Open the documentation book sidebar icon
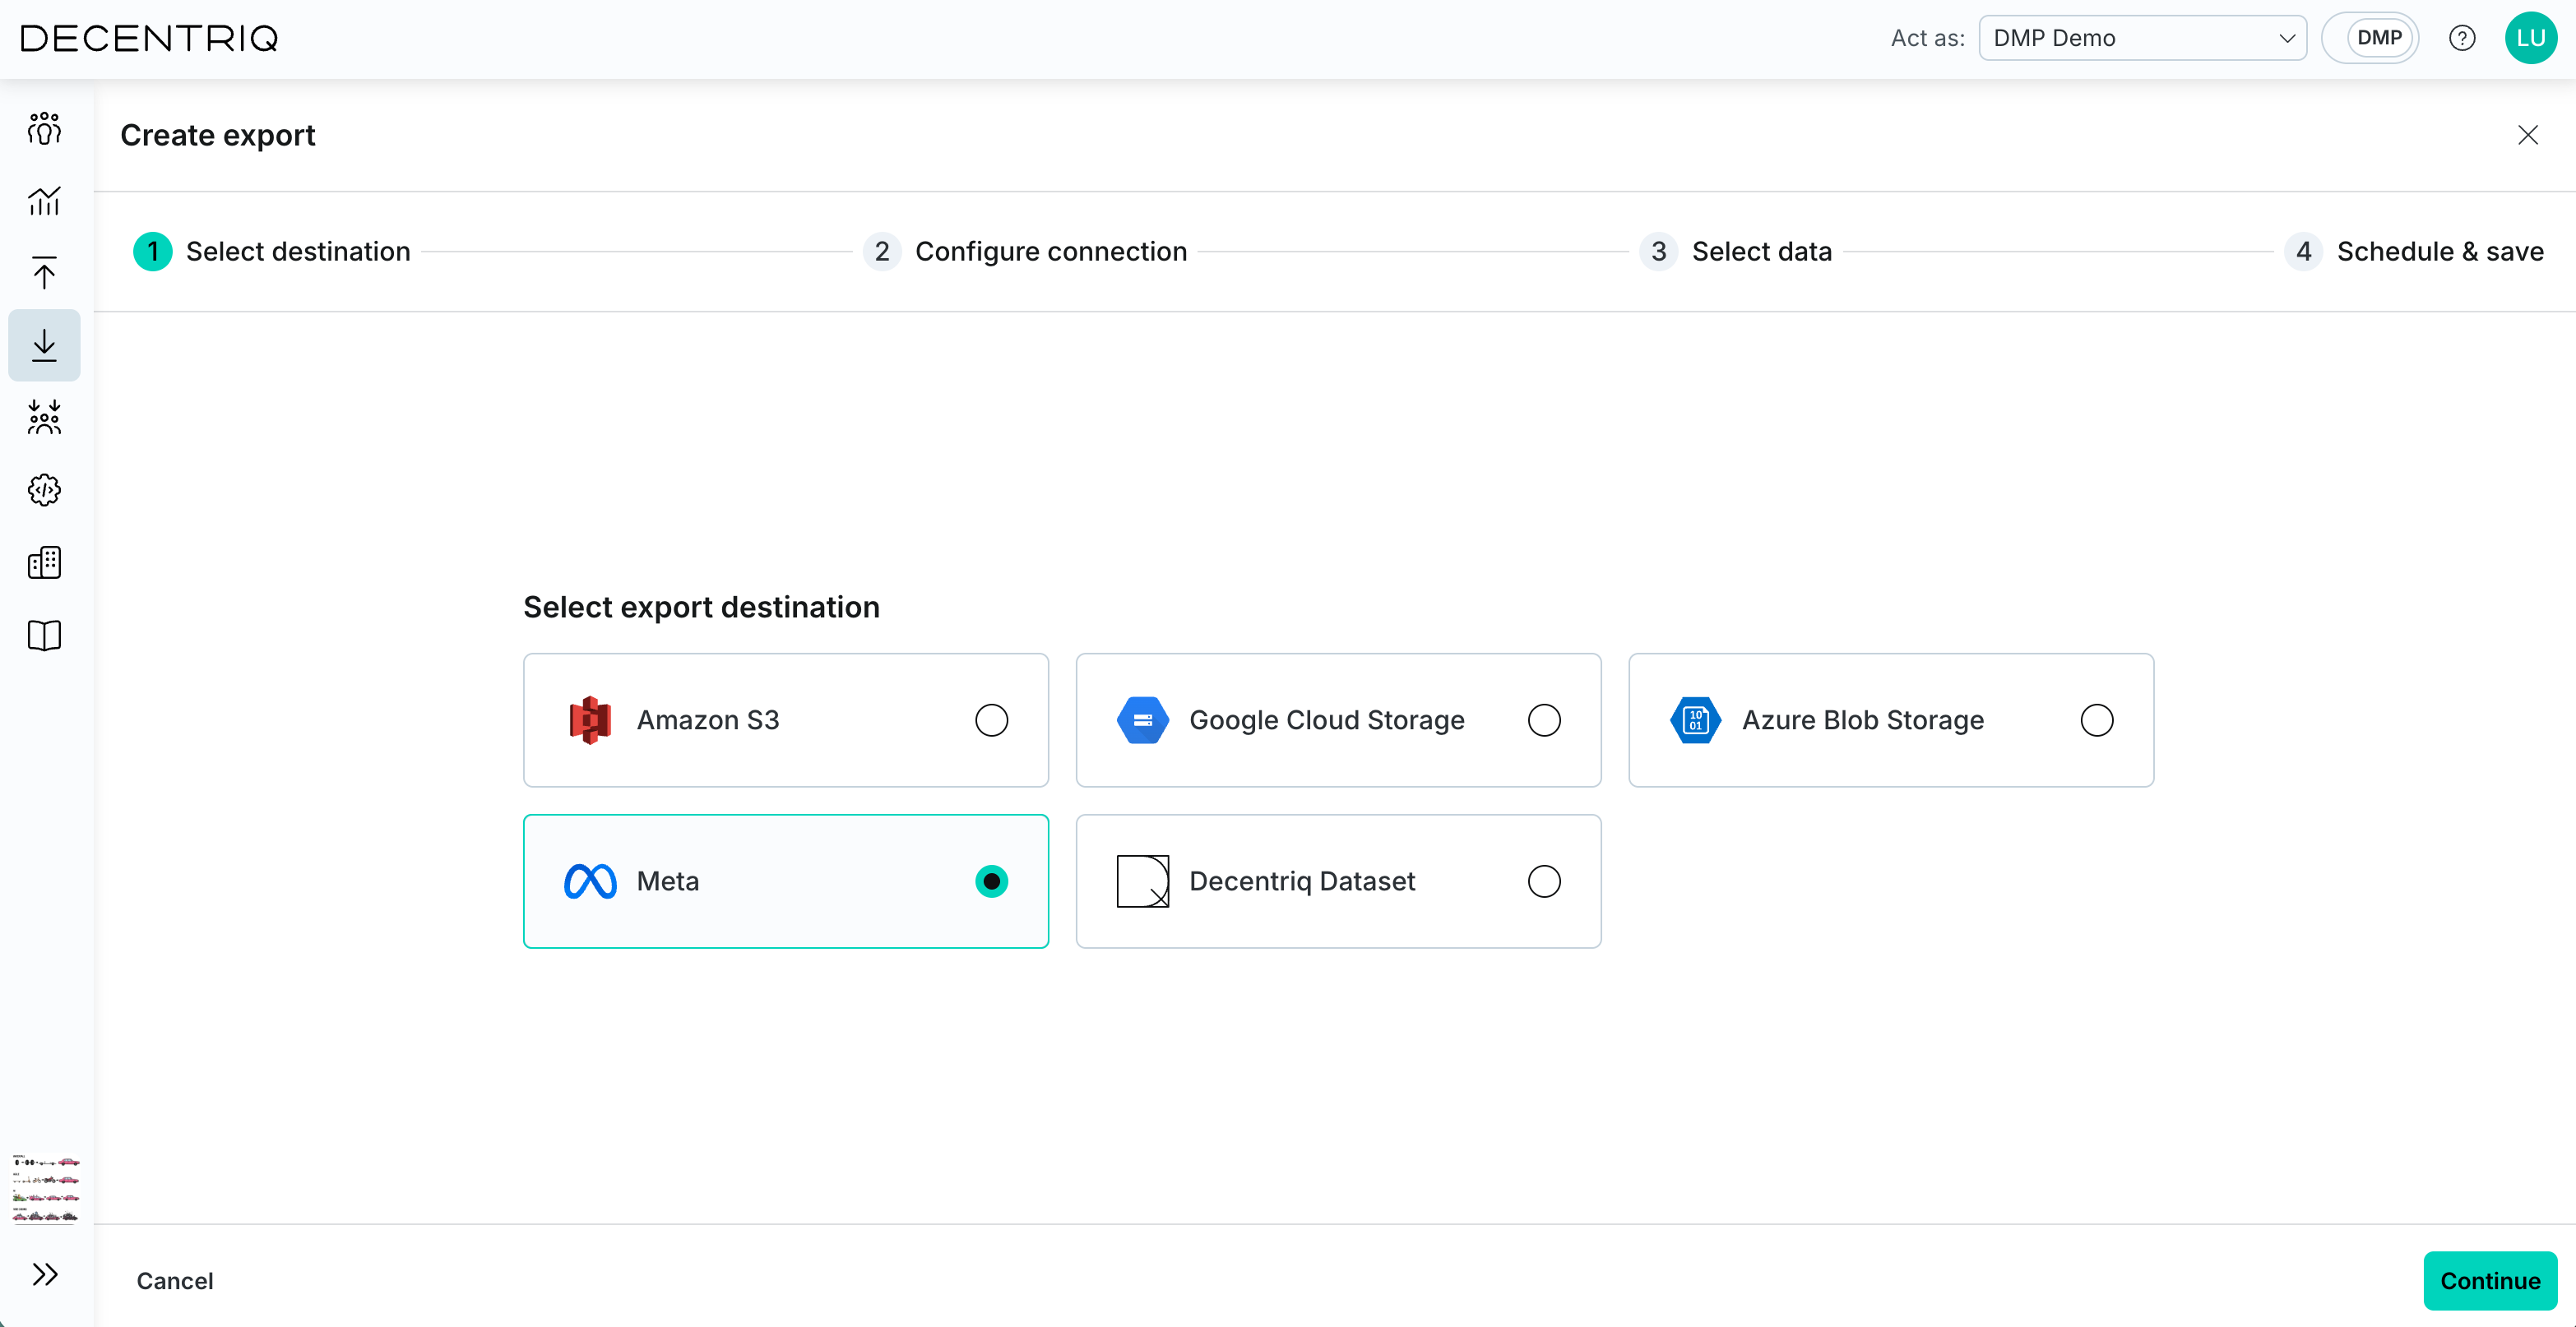Image resolution: width=2576 pixels, height=1327 pixels. [44, 635]
